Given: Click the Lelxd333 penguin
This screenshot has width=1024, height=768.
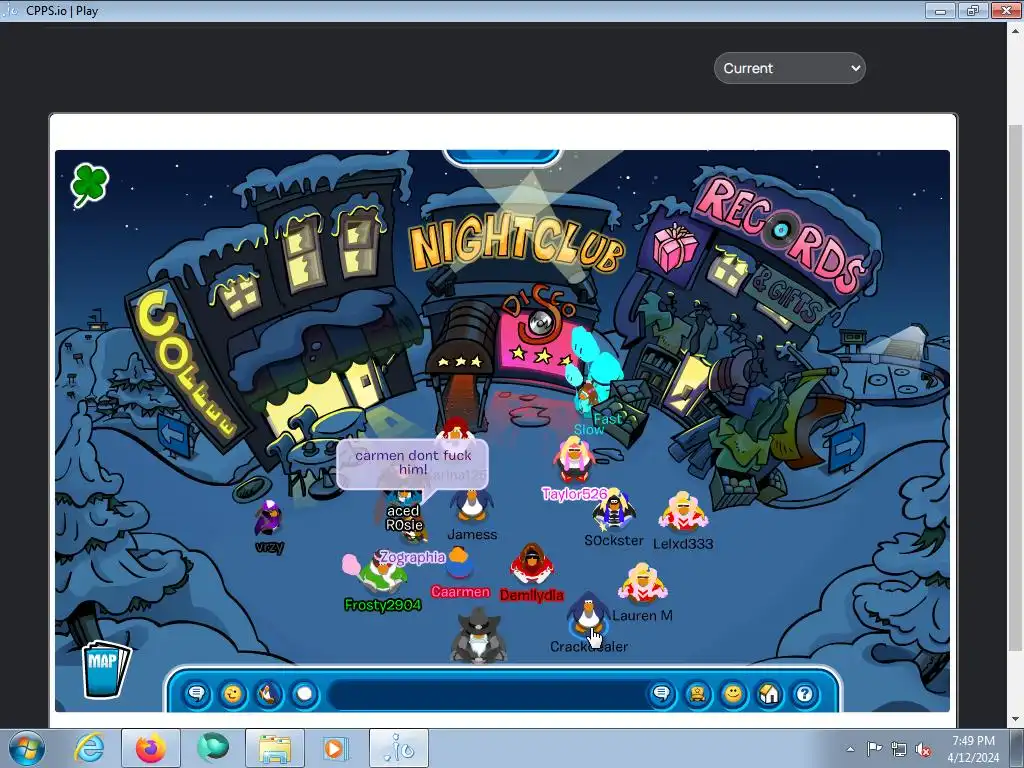Looking at the screenshot, I should 683,513.
